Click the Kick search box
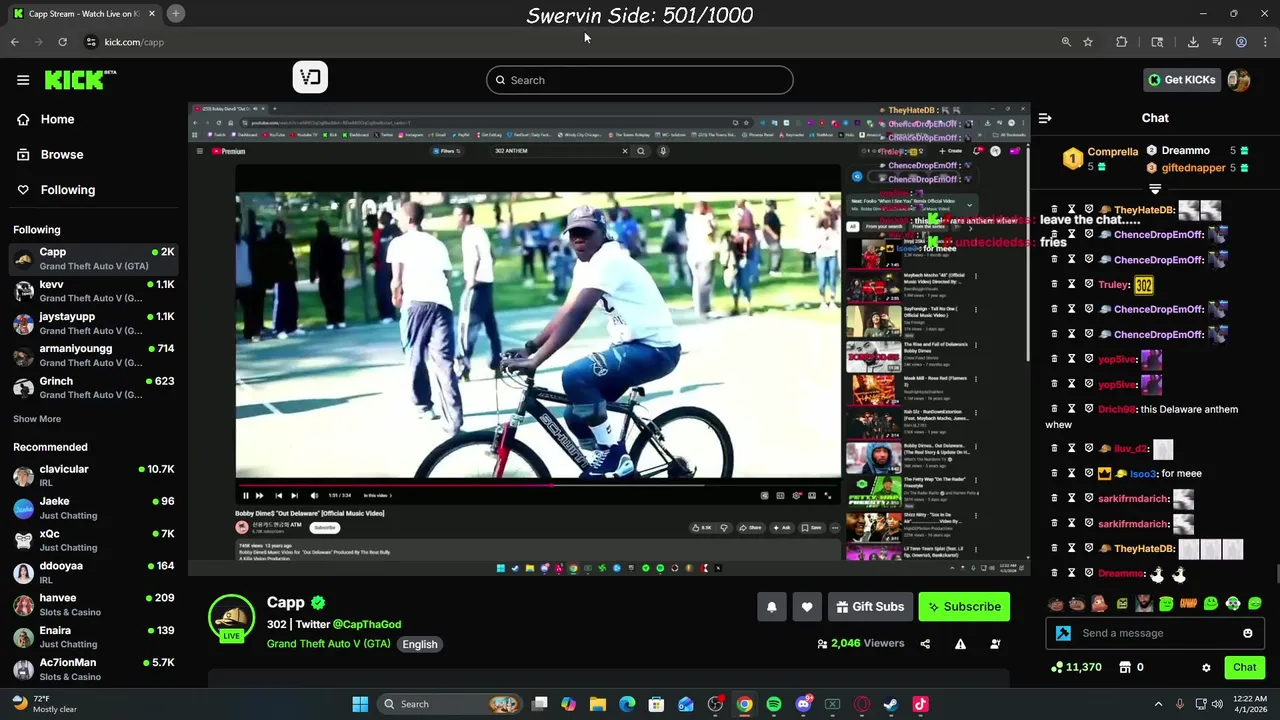 [640, 80]
